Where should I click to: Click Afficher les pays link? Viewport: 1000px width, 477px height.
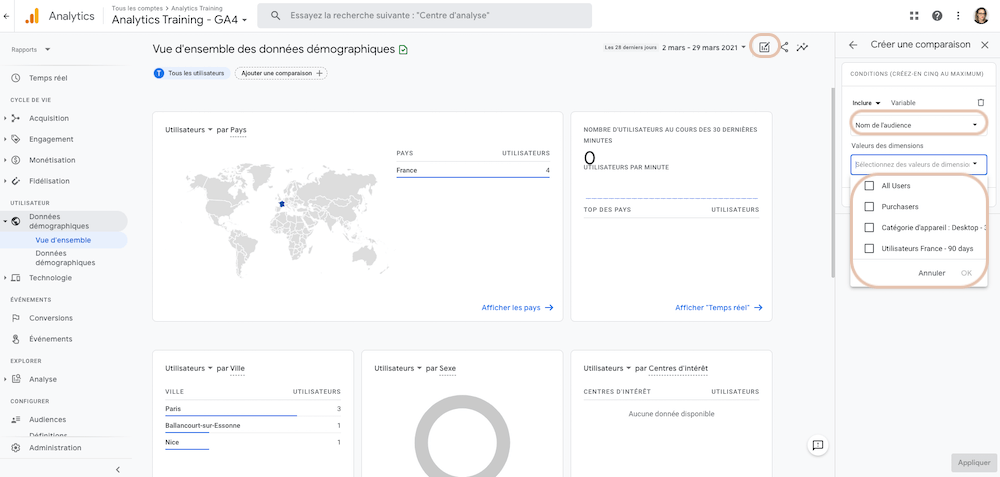pyautogui.click(x=517, y=307)
